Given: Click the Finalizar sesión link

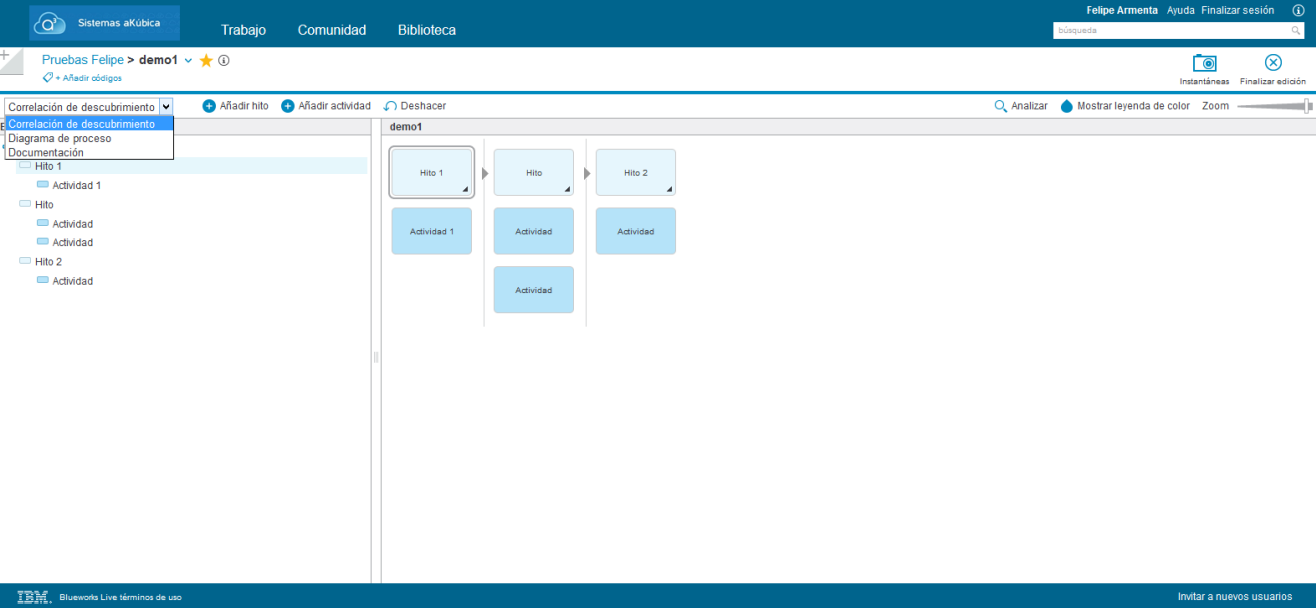Looking at the screenshot, I should pos(1237,10).
